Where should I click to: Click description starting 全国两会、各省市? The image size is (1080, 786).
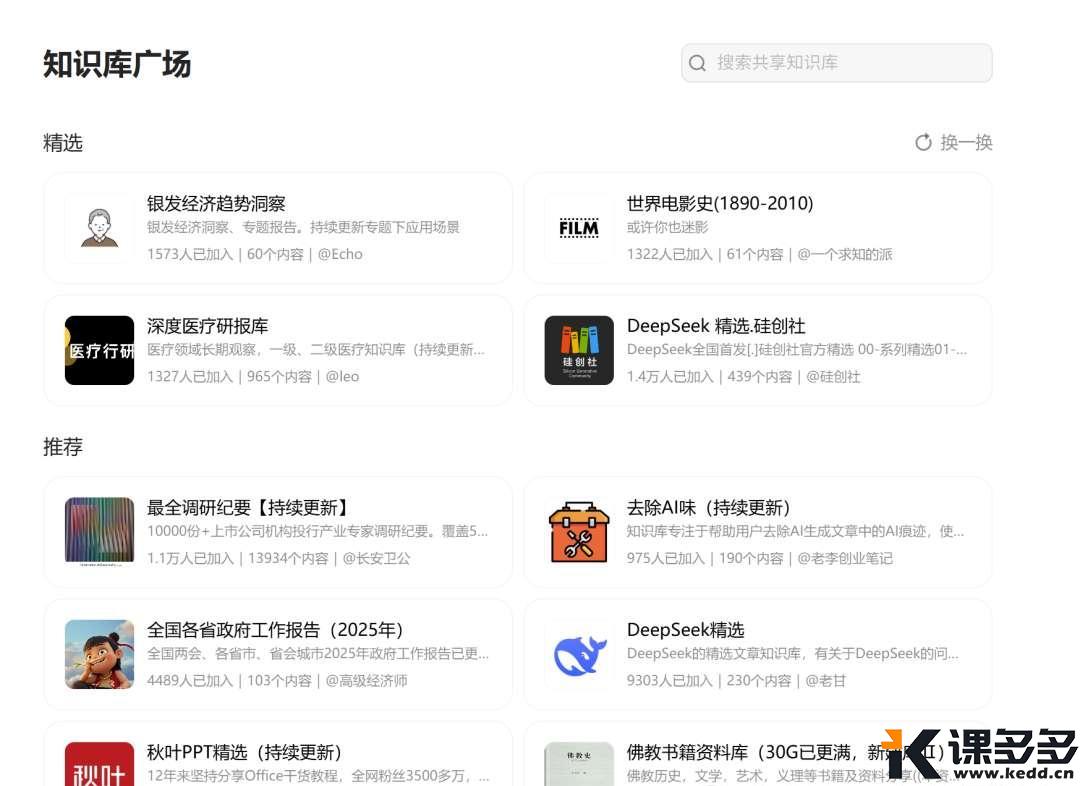(318, 653)
